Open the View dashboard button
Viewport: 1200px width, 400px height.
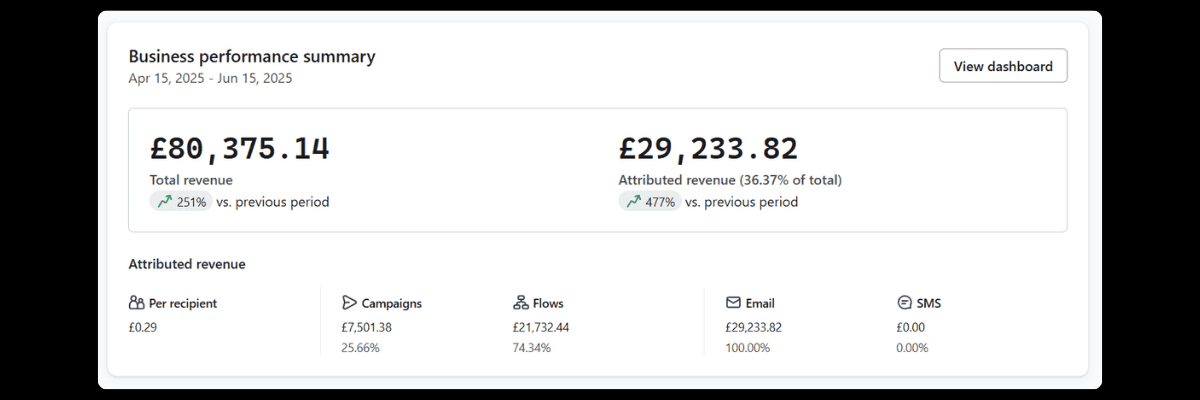click(x=1003, y=66)
